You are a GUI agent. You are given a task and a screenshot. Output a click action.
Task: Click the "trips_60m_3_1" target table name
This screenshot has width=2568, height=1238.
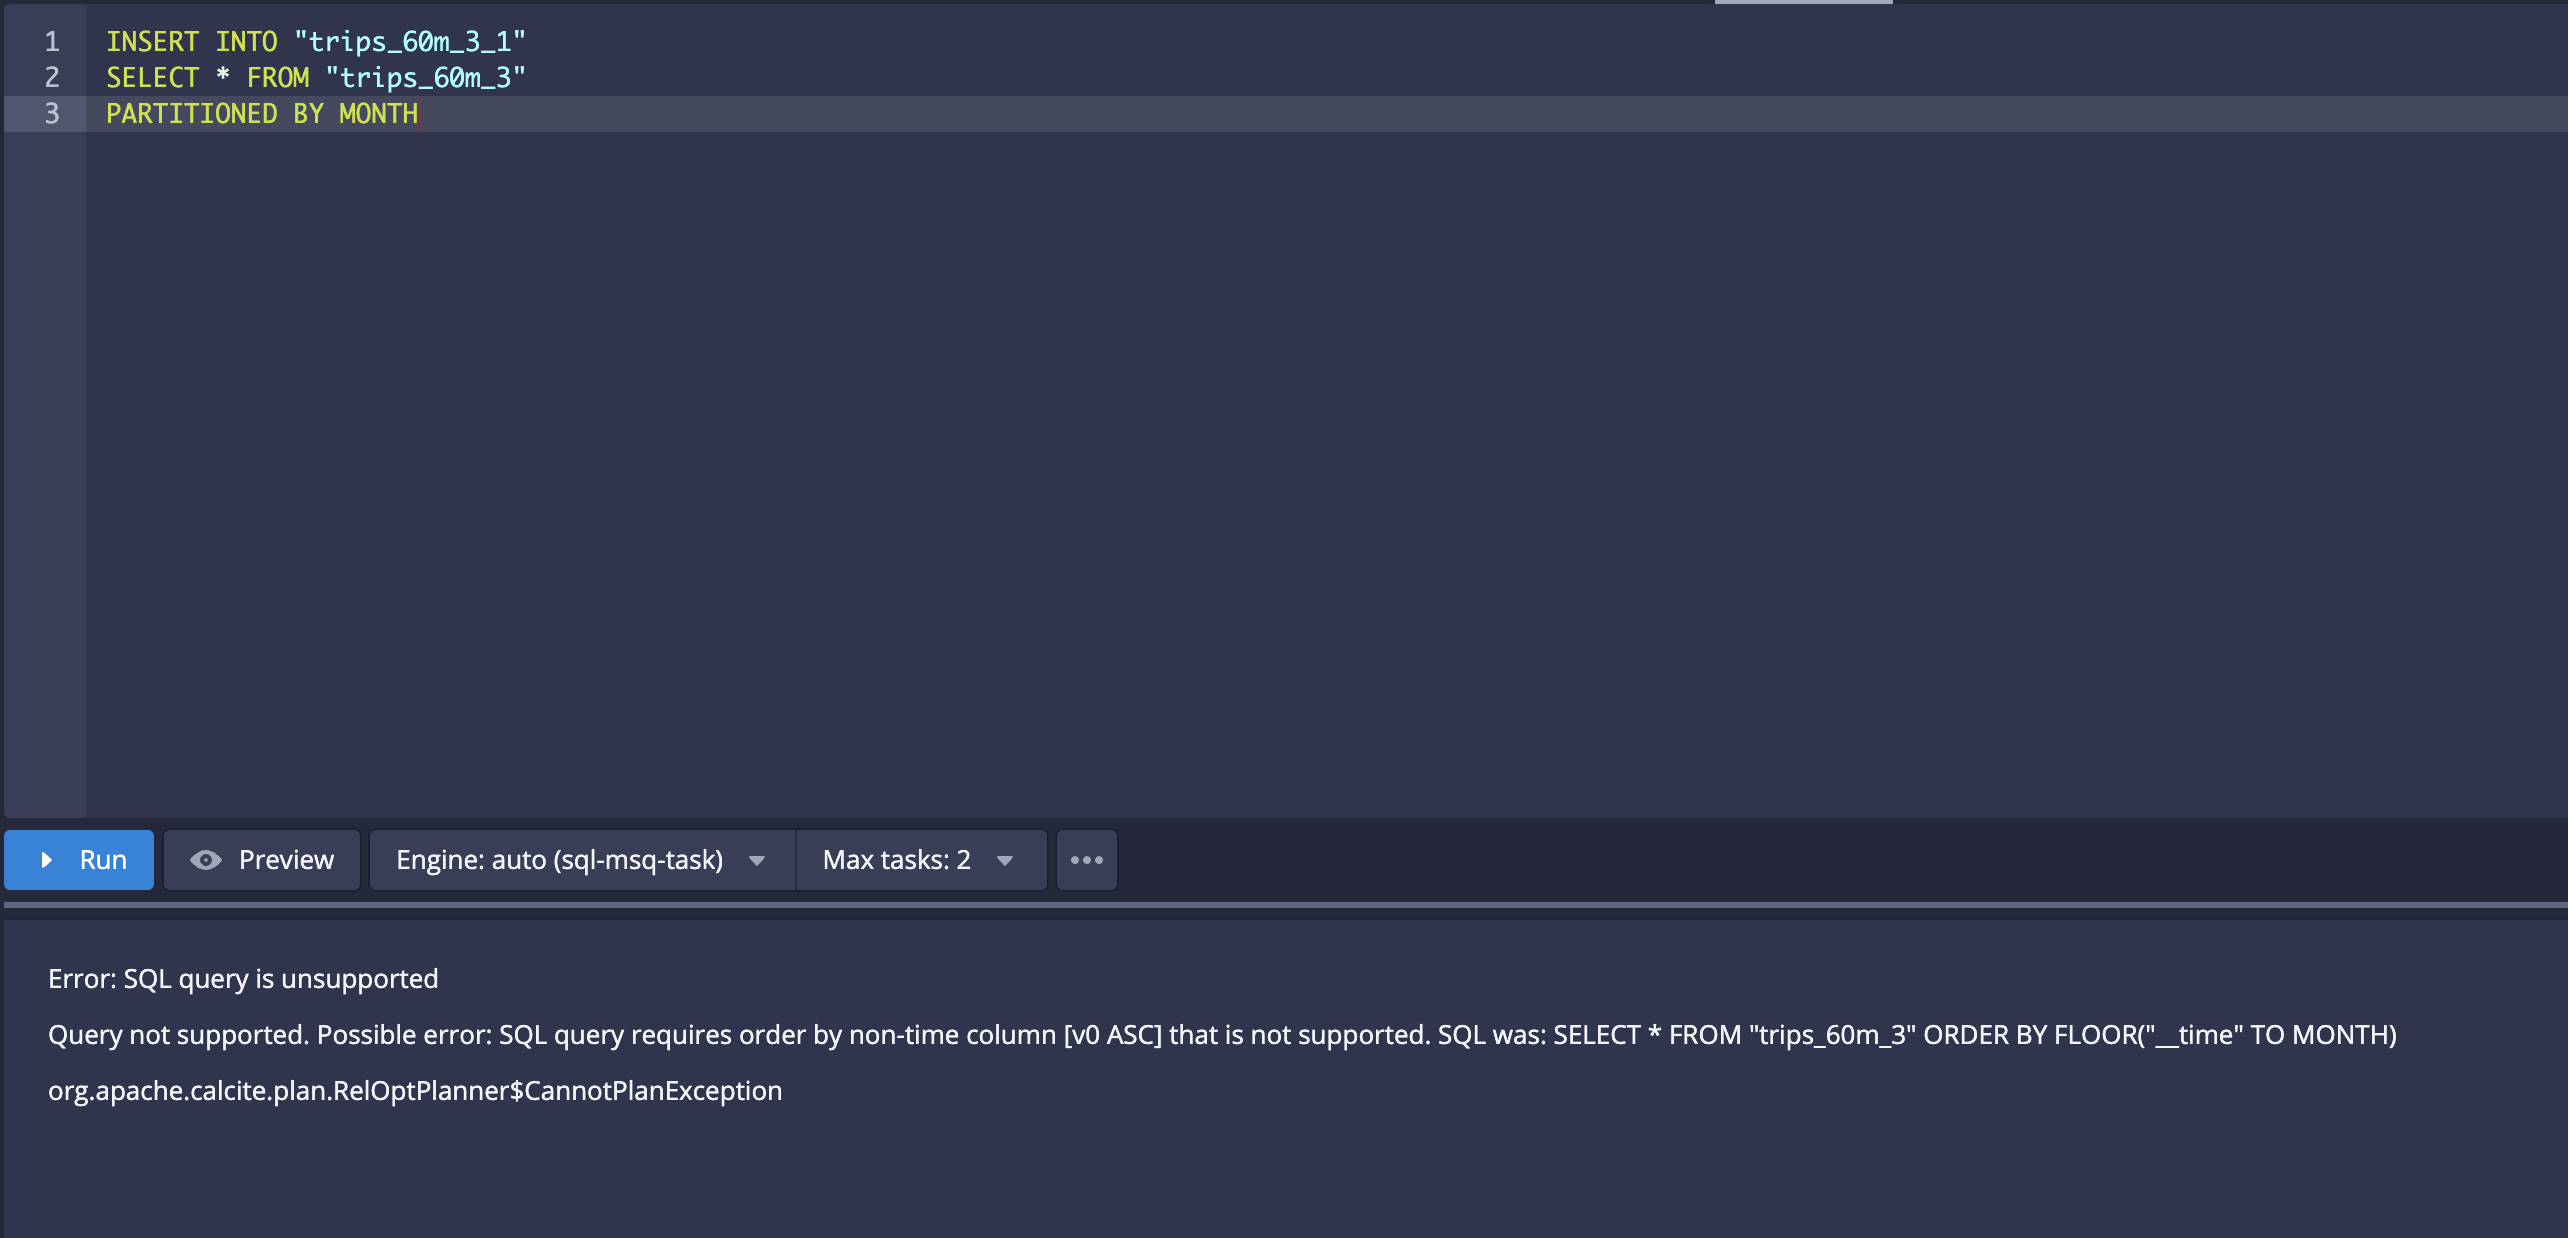pyautogui.click(x=410, y=42)
